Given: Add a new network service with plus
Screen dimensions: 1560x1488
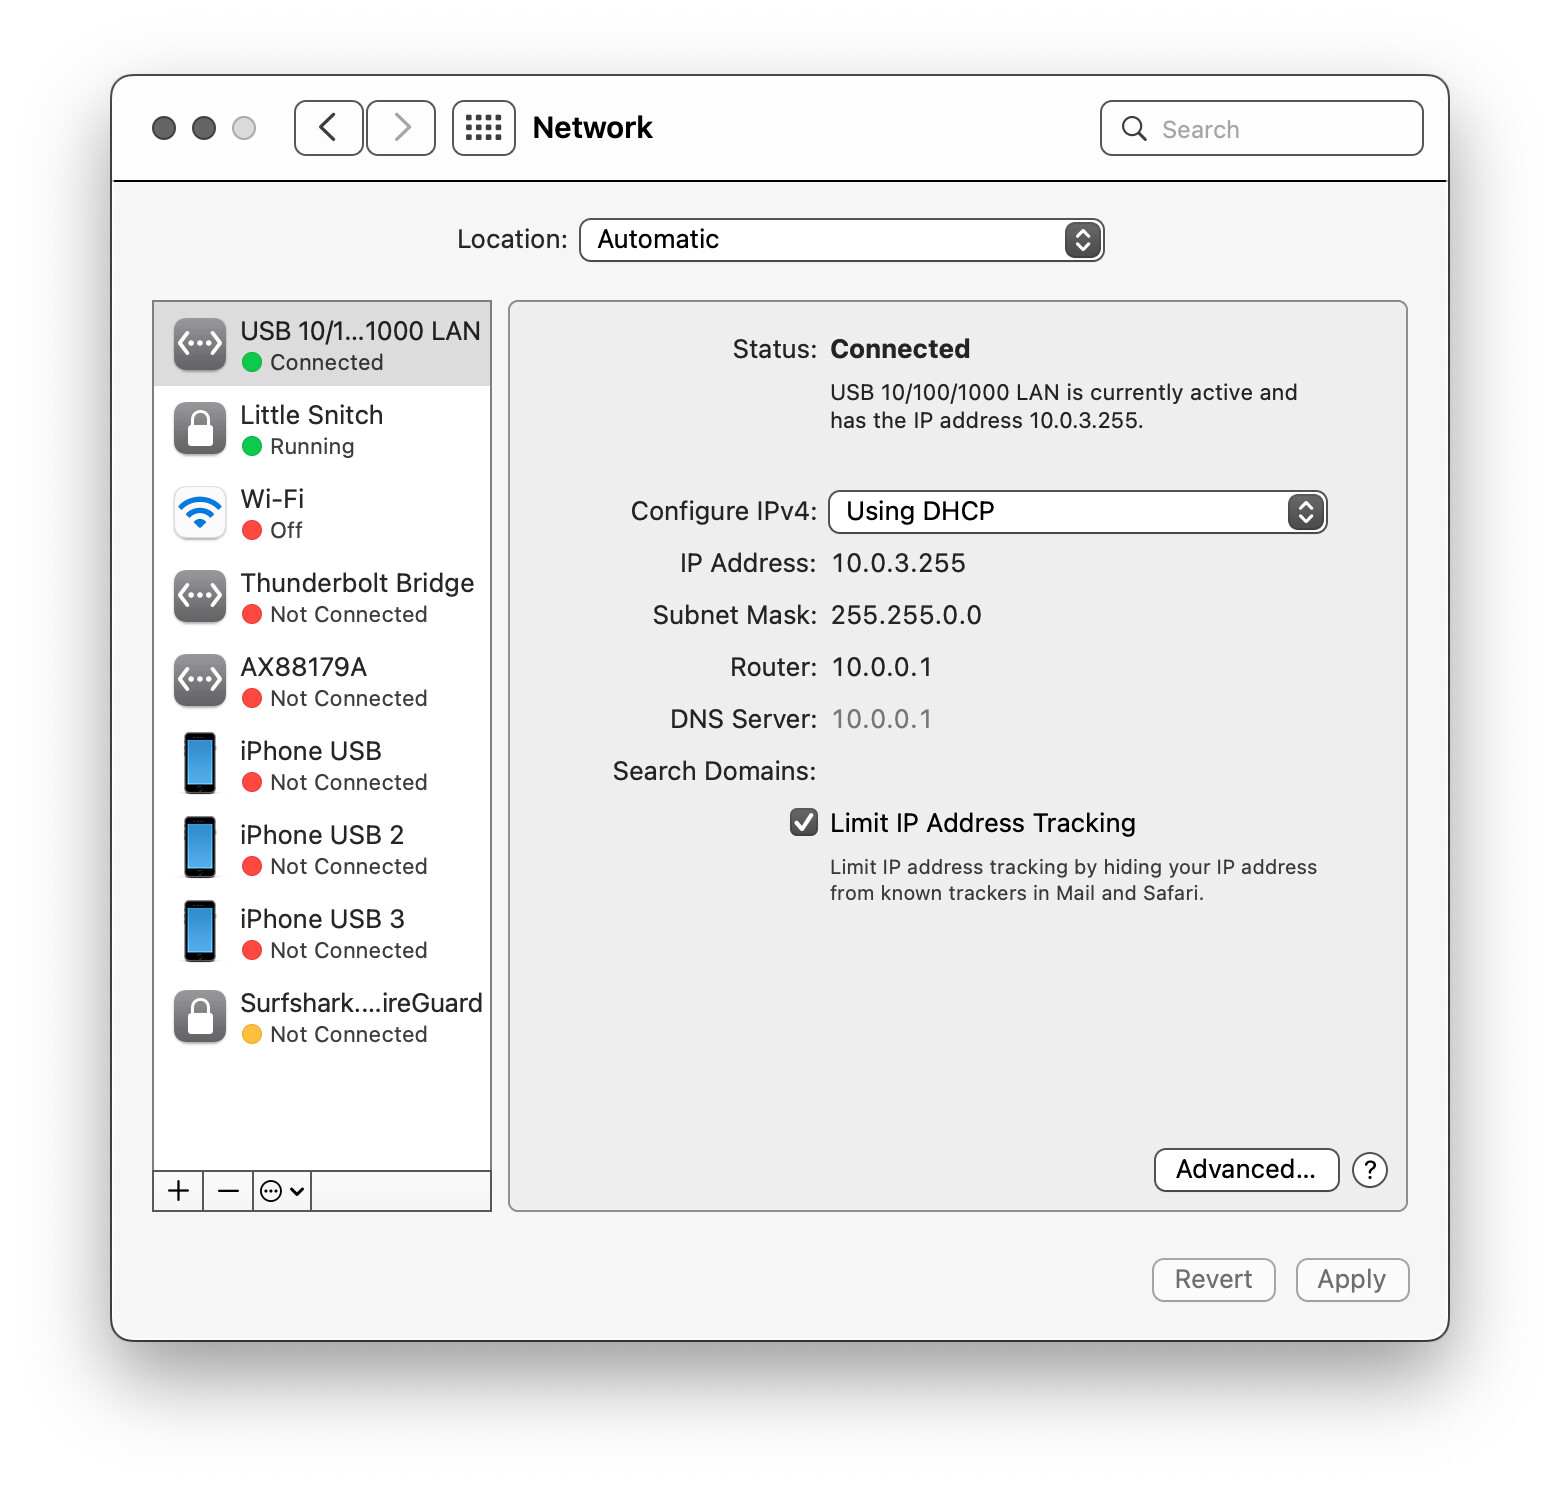Looking at the screenshot, I should tap(179, 1191).
